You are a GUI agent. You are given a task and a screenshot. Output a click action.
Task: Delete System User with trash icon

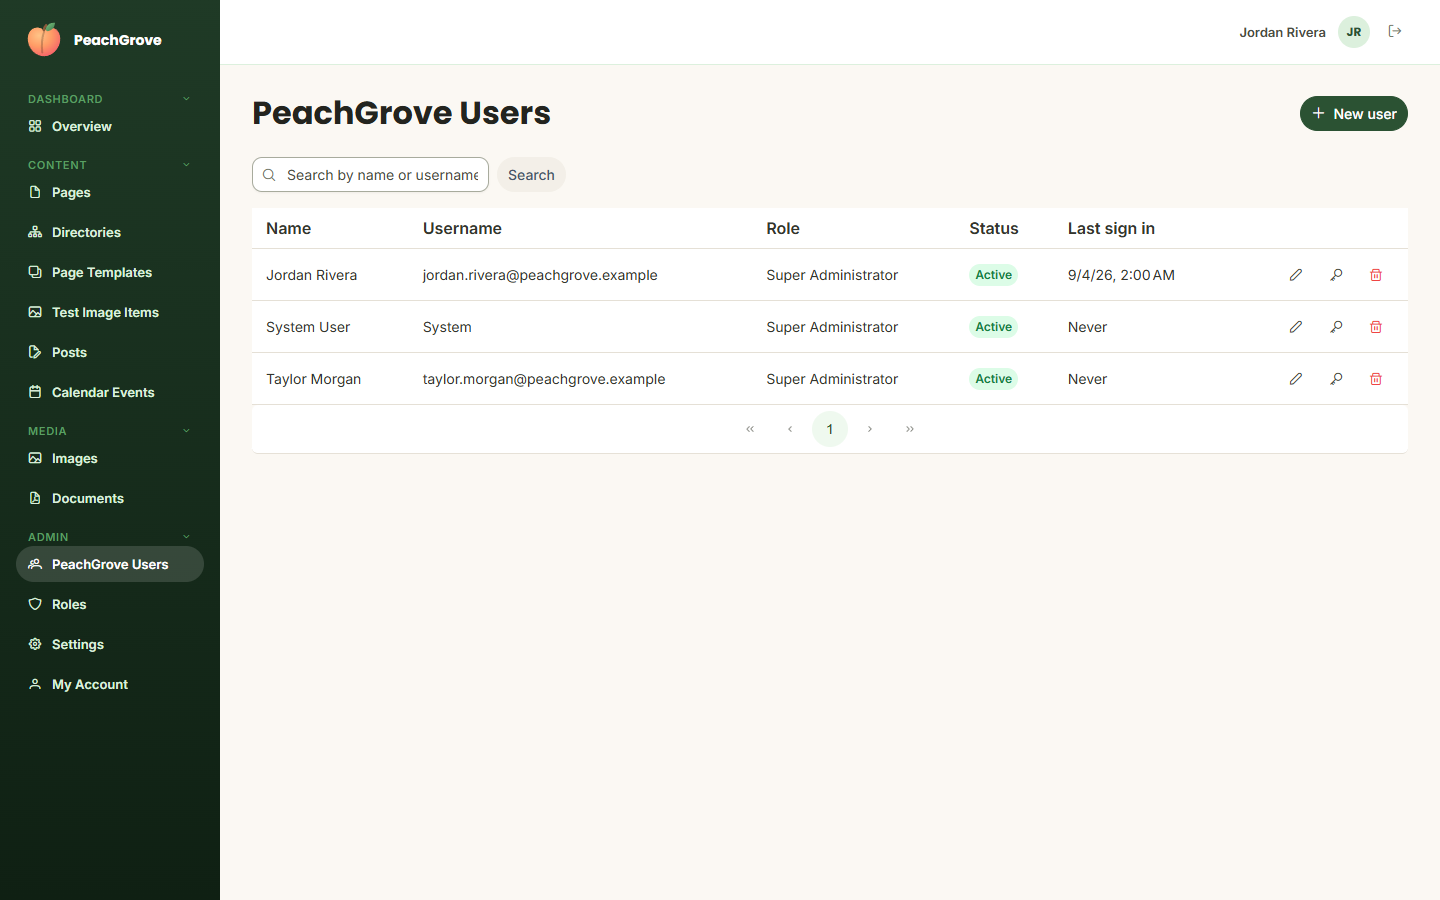coord(1376,327)
